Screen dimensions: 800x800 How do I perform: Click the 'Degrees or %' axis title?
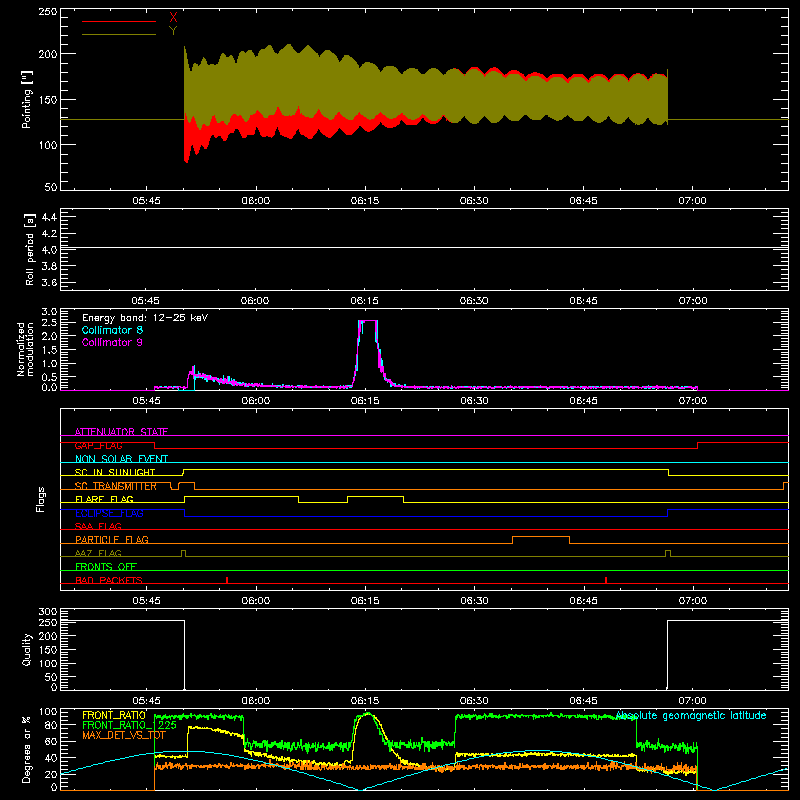point(27,749)
